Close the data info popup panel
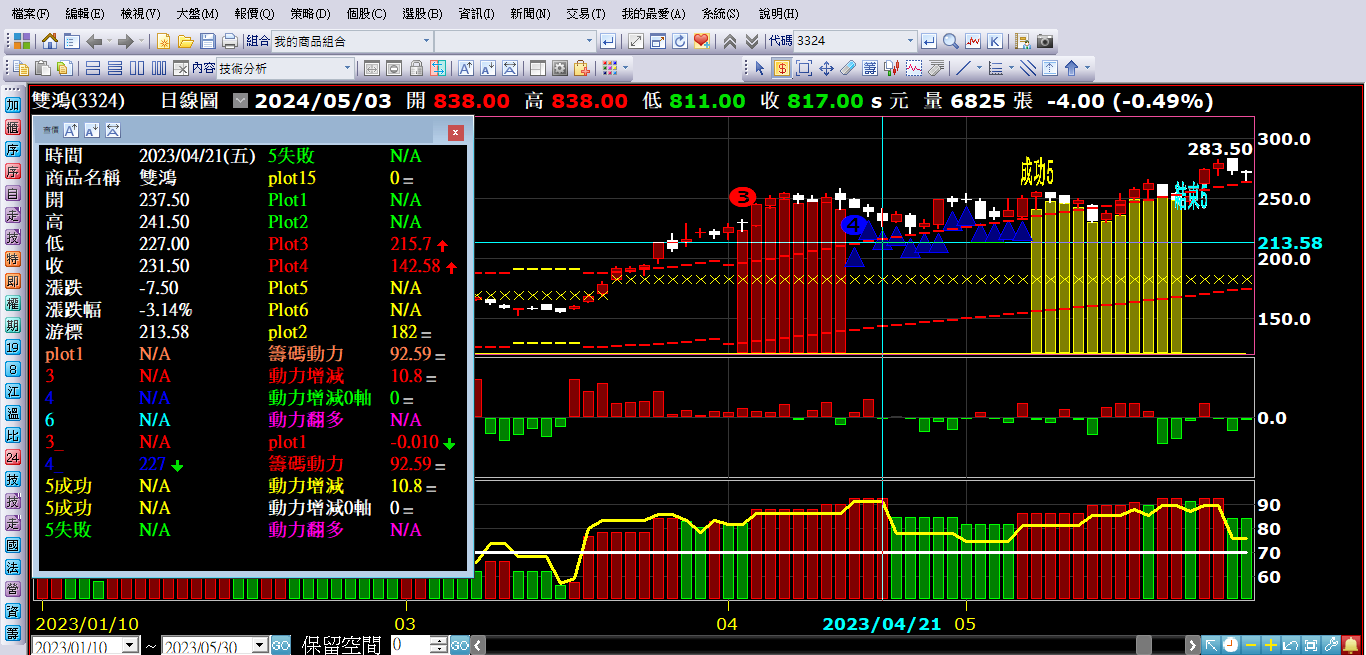The width and height of the screenshot is (1366, 655). coord(455,132)
